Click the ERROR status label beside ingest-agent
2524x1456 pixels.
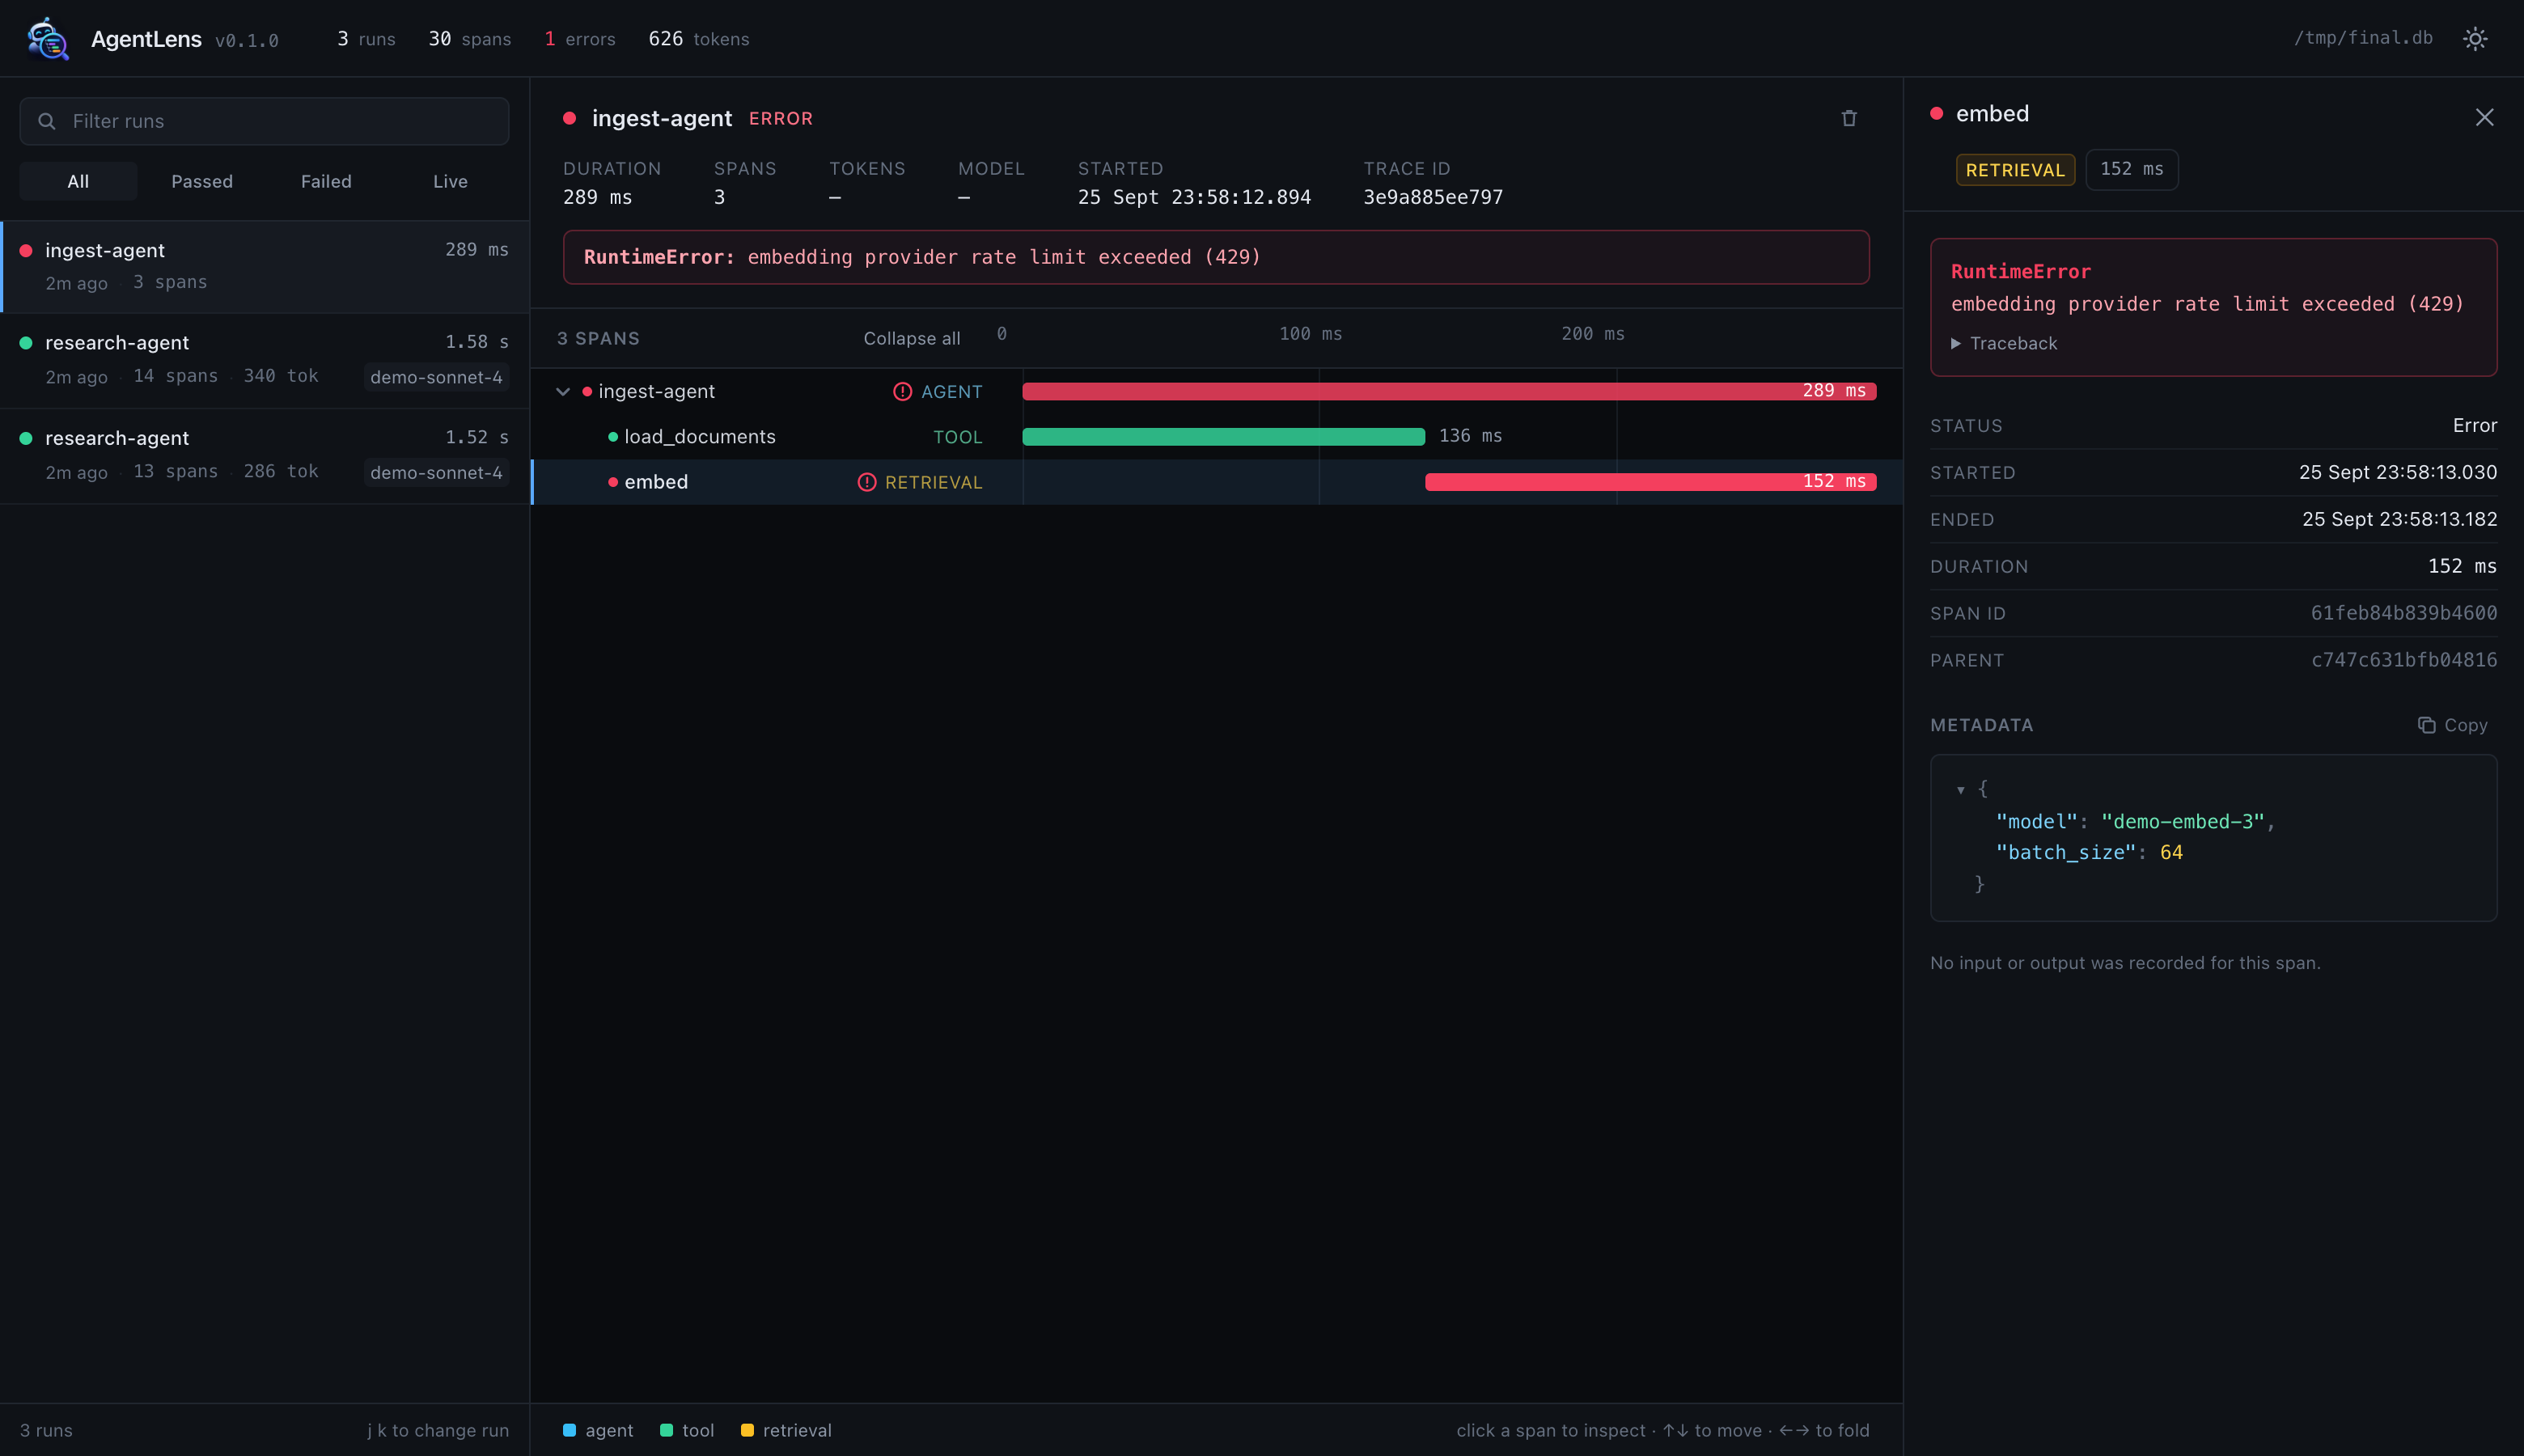pos(780,119)
